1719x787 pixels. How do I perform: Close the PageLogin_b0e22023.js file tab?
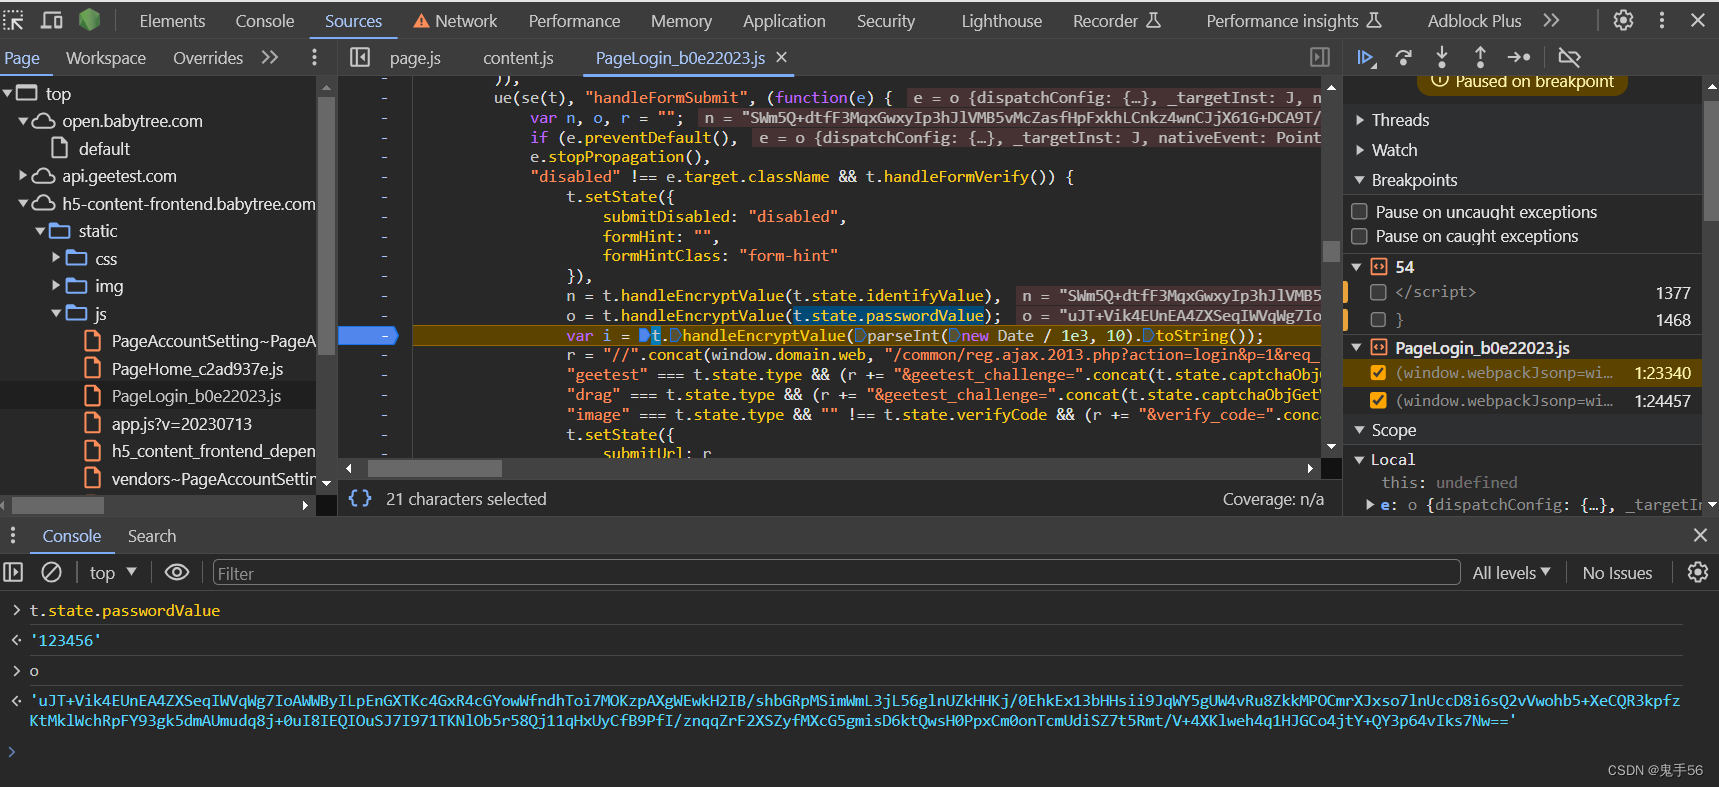(782, 58)
